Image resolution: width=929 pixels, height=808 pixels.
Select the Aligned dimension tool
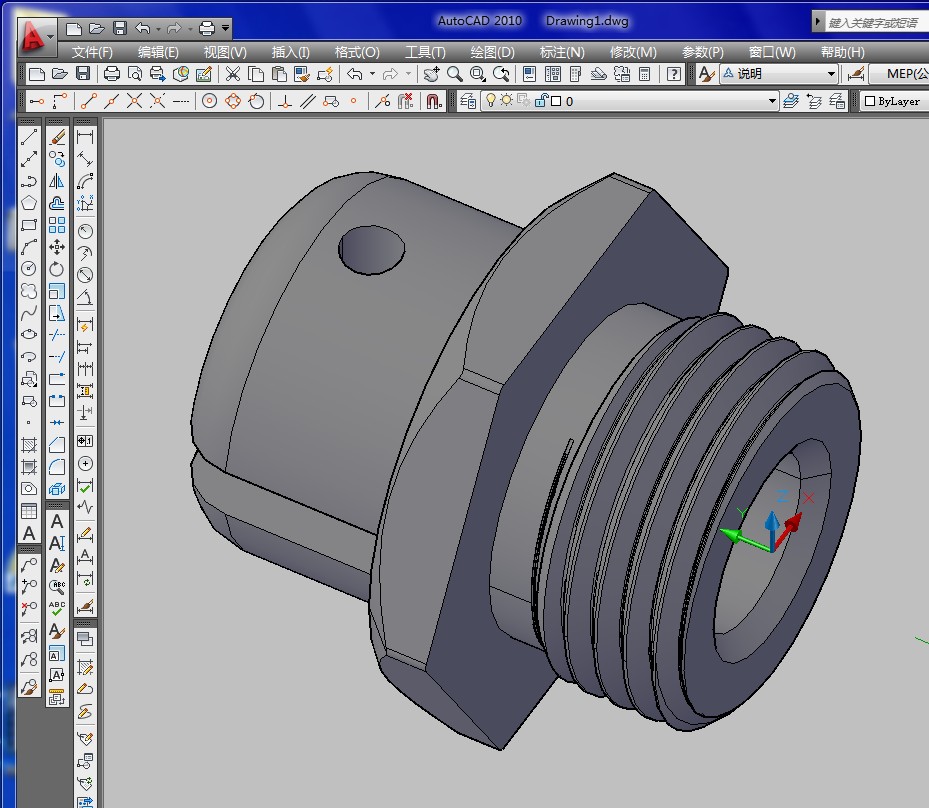tap(85, 159)
